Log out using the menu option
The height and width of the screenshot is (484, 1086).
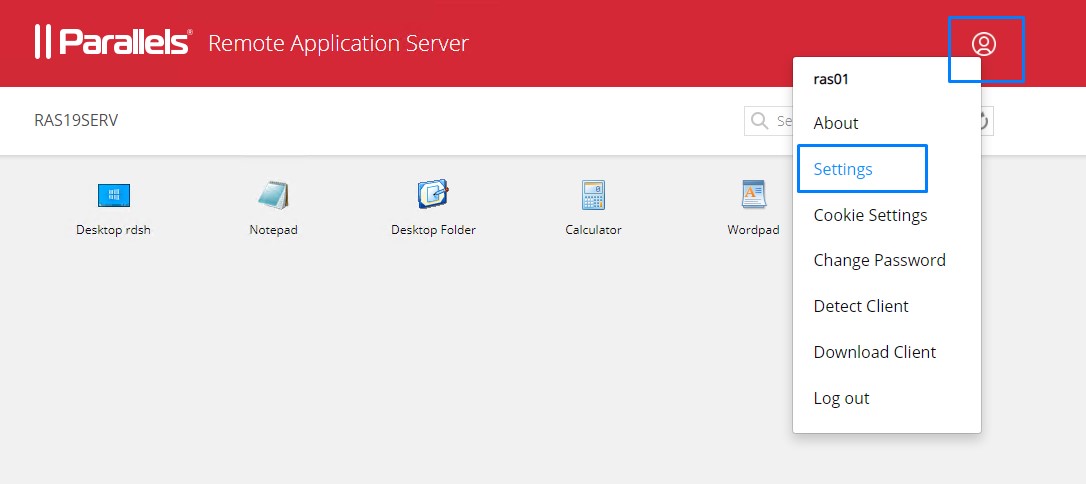(x=841, y=398)
